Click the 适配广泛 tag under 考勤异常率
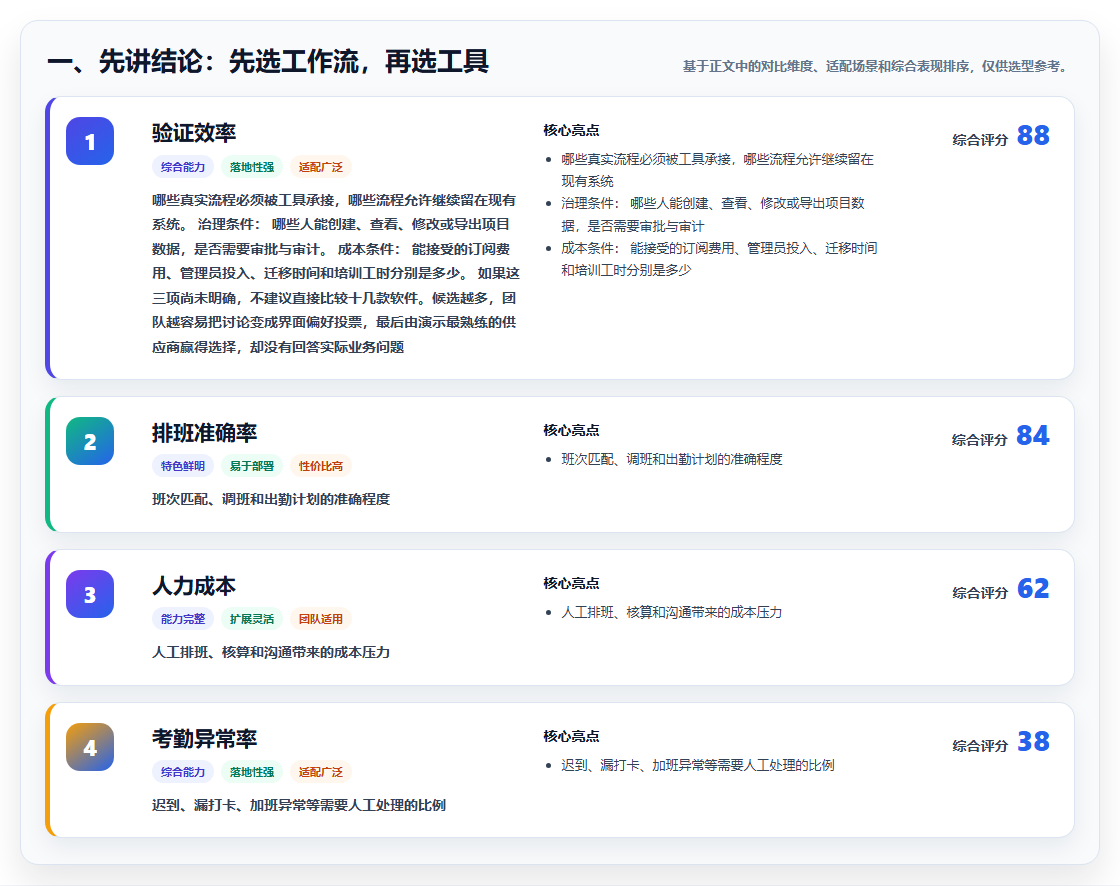Viewport: 1120px width, 886px height. tap(321, 772)
